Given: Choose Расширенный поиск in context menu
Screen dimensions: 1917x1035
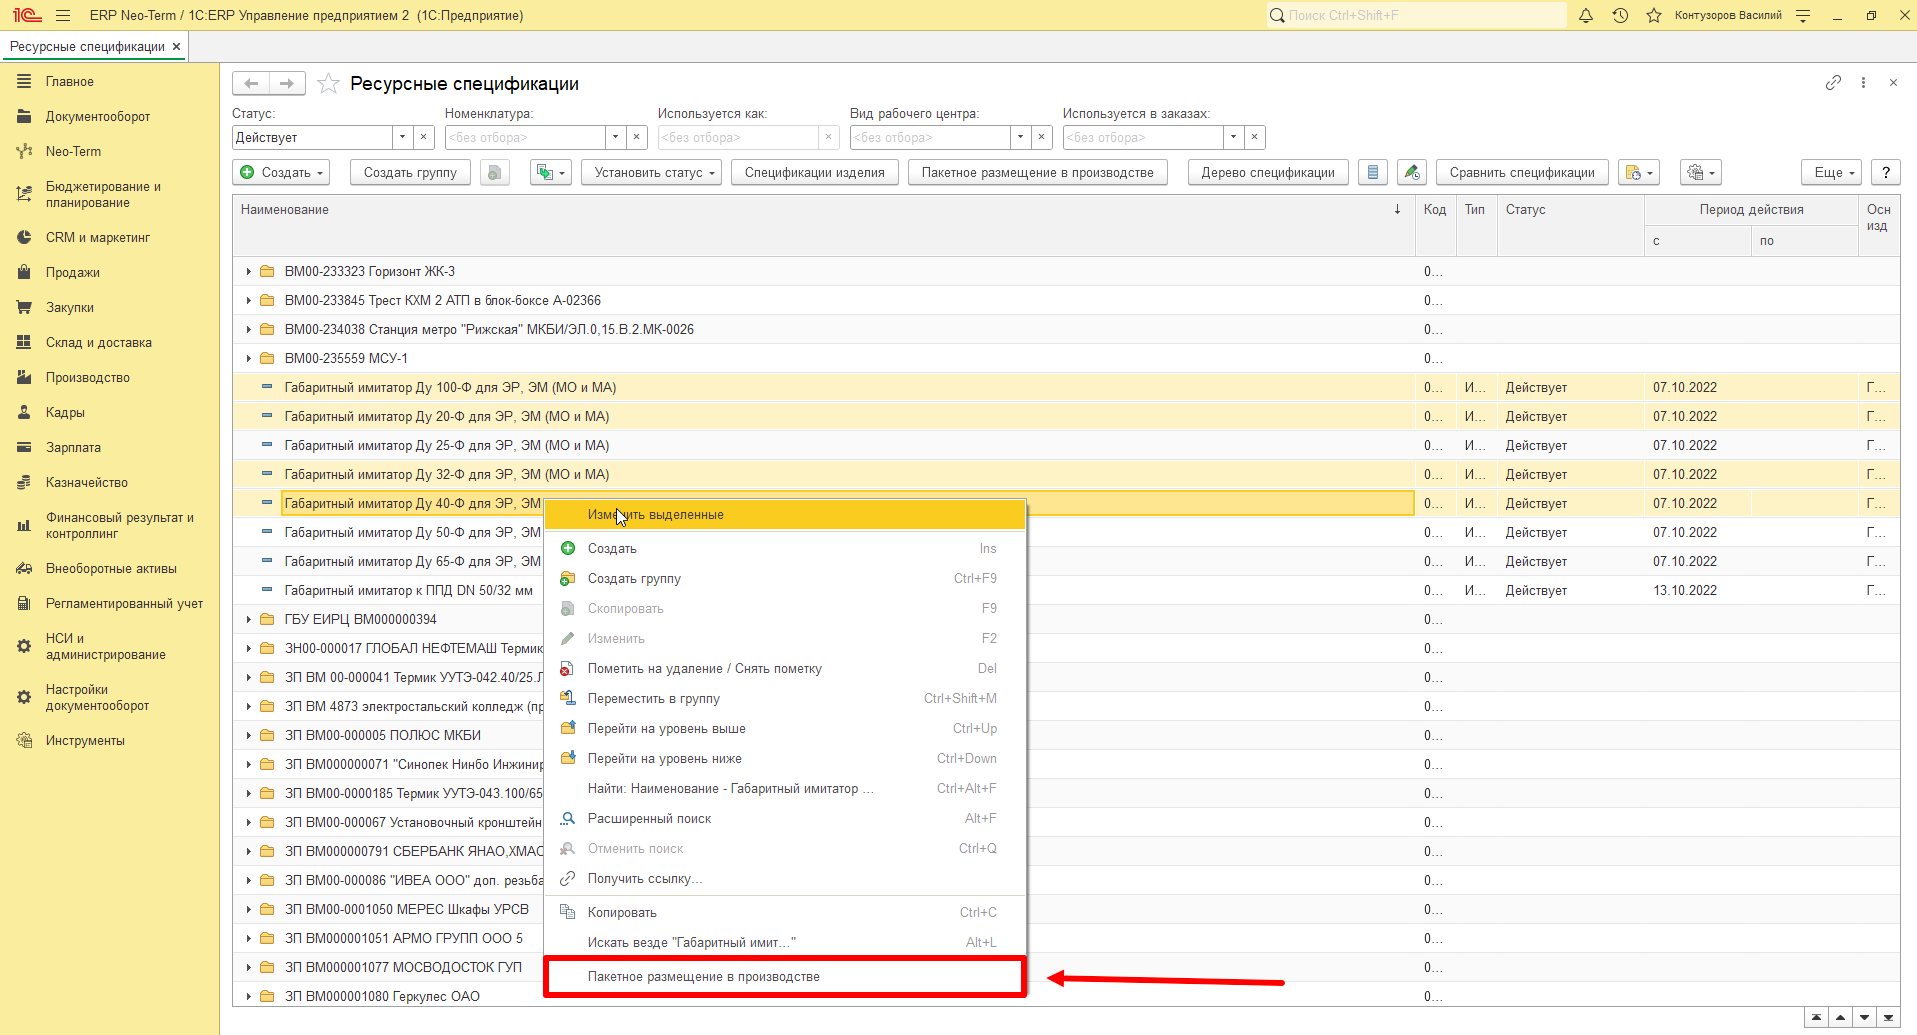Looking at the screenshot, I should [785, 818].
